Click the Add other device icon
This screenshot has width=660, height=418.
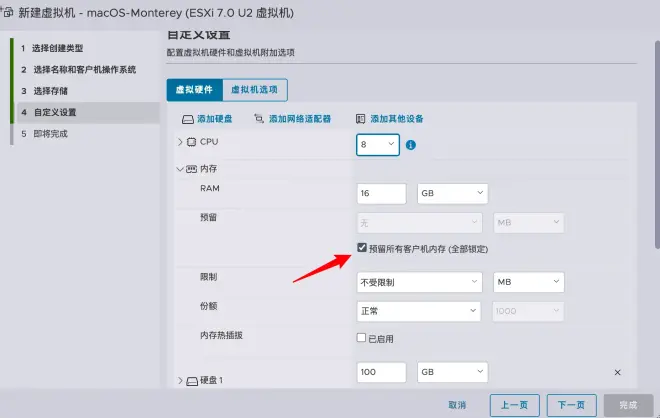[360, 119]
